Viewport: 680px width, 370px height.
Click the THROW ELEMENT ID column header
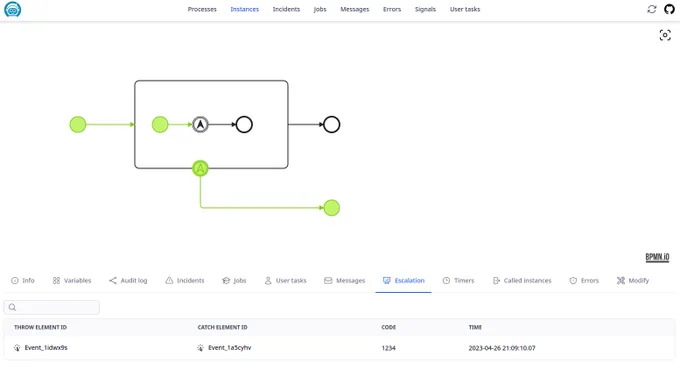(40, 327)
